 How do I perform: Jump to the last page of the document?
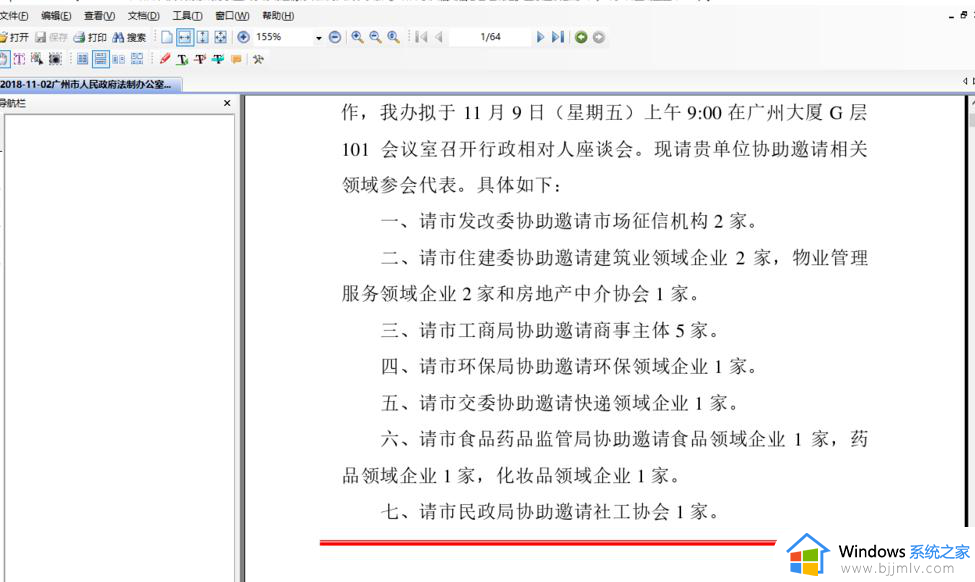click(558, 37)
